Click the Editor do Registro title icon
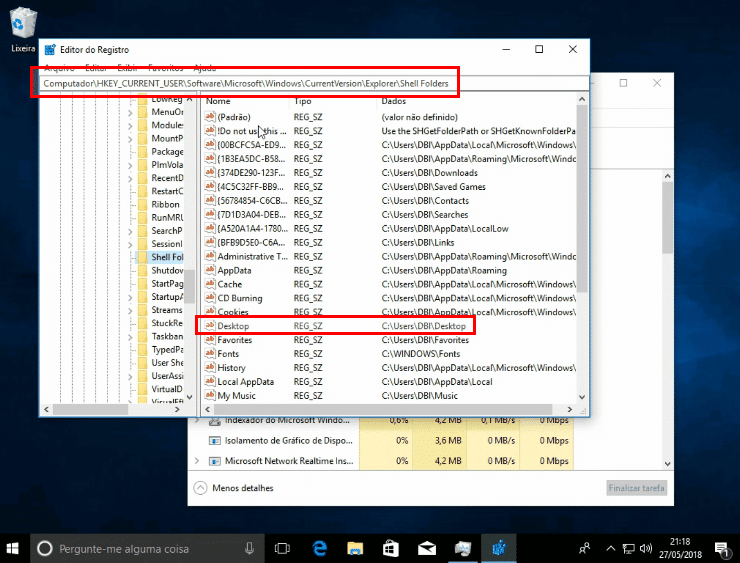The height and width of the screenshot is (563, 740). 50,50
